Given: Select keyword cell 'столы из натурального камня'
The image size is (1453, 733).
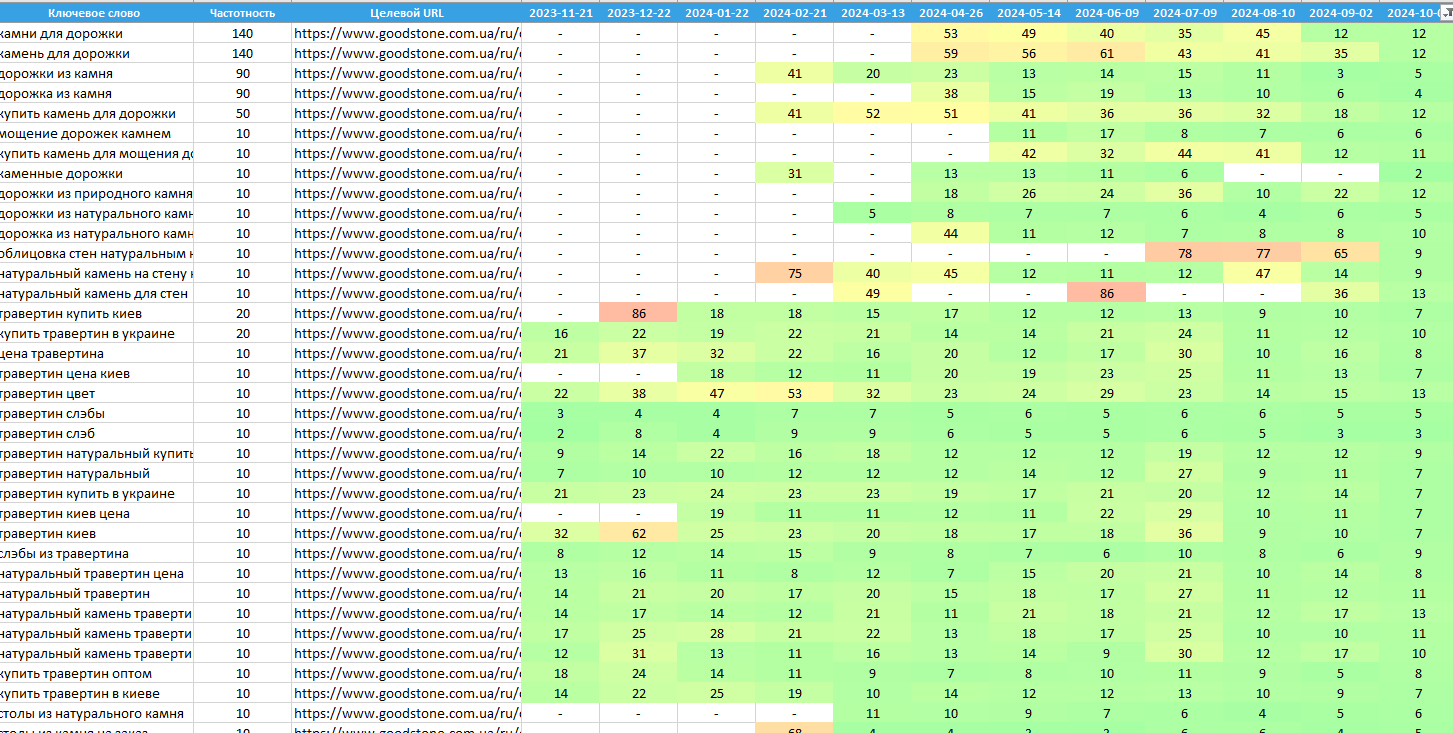Looking at the screenshot, I should (97, 714).
